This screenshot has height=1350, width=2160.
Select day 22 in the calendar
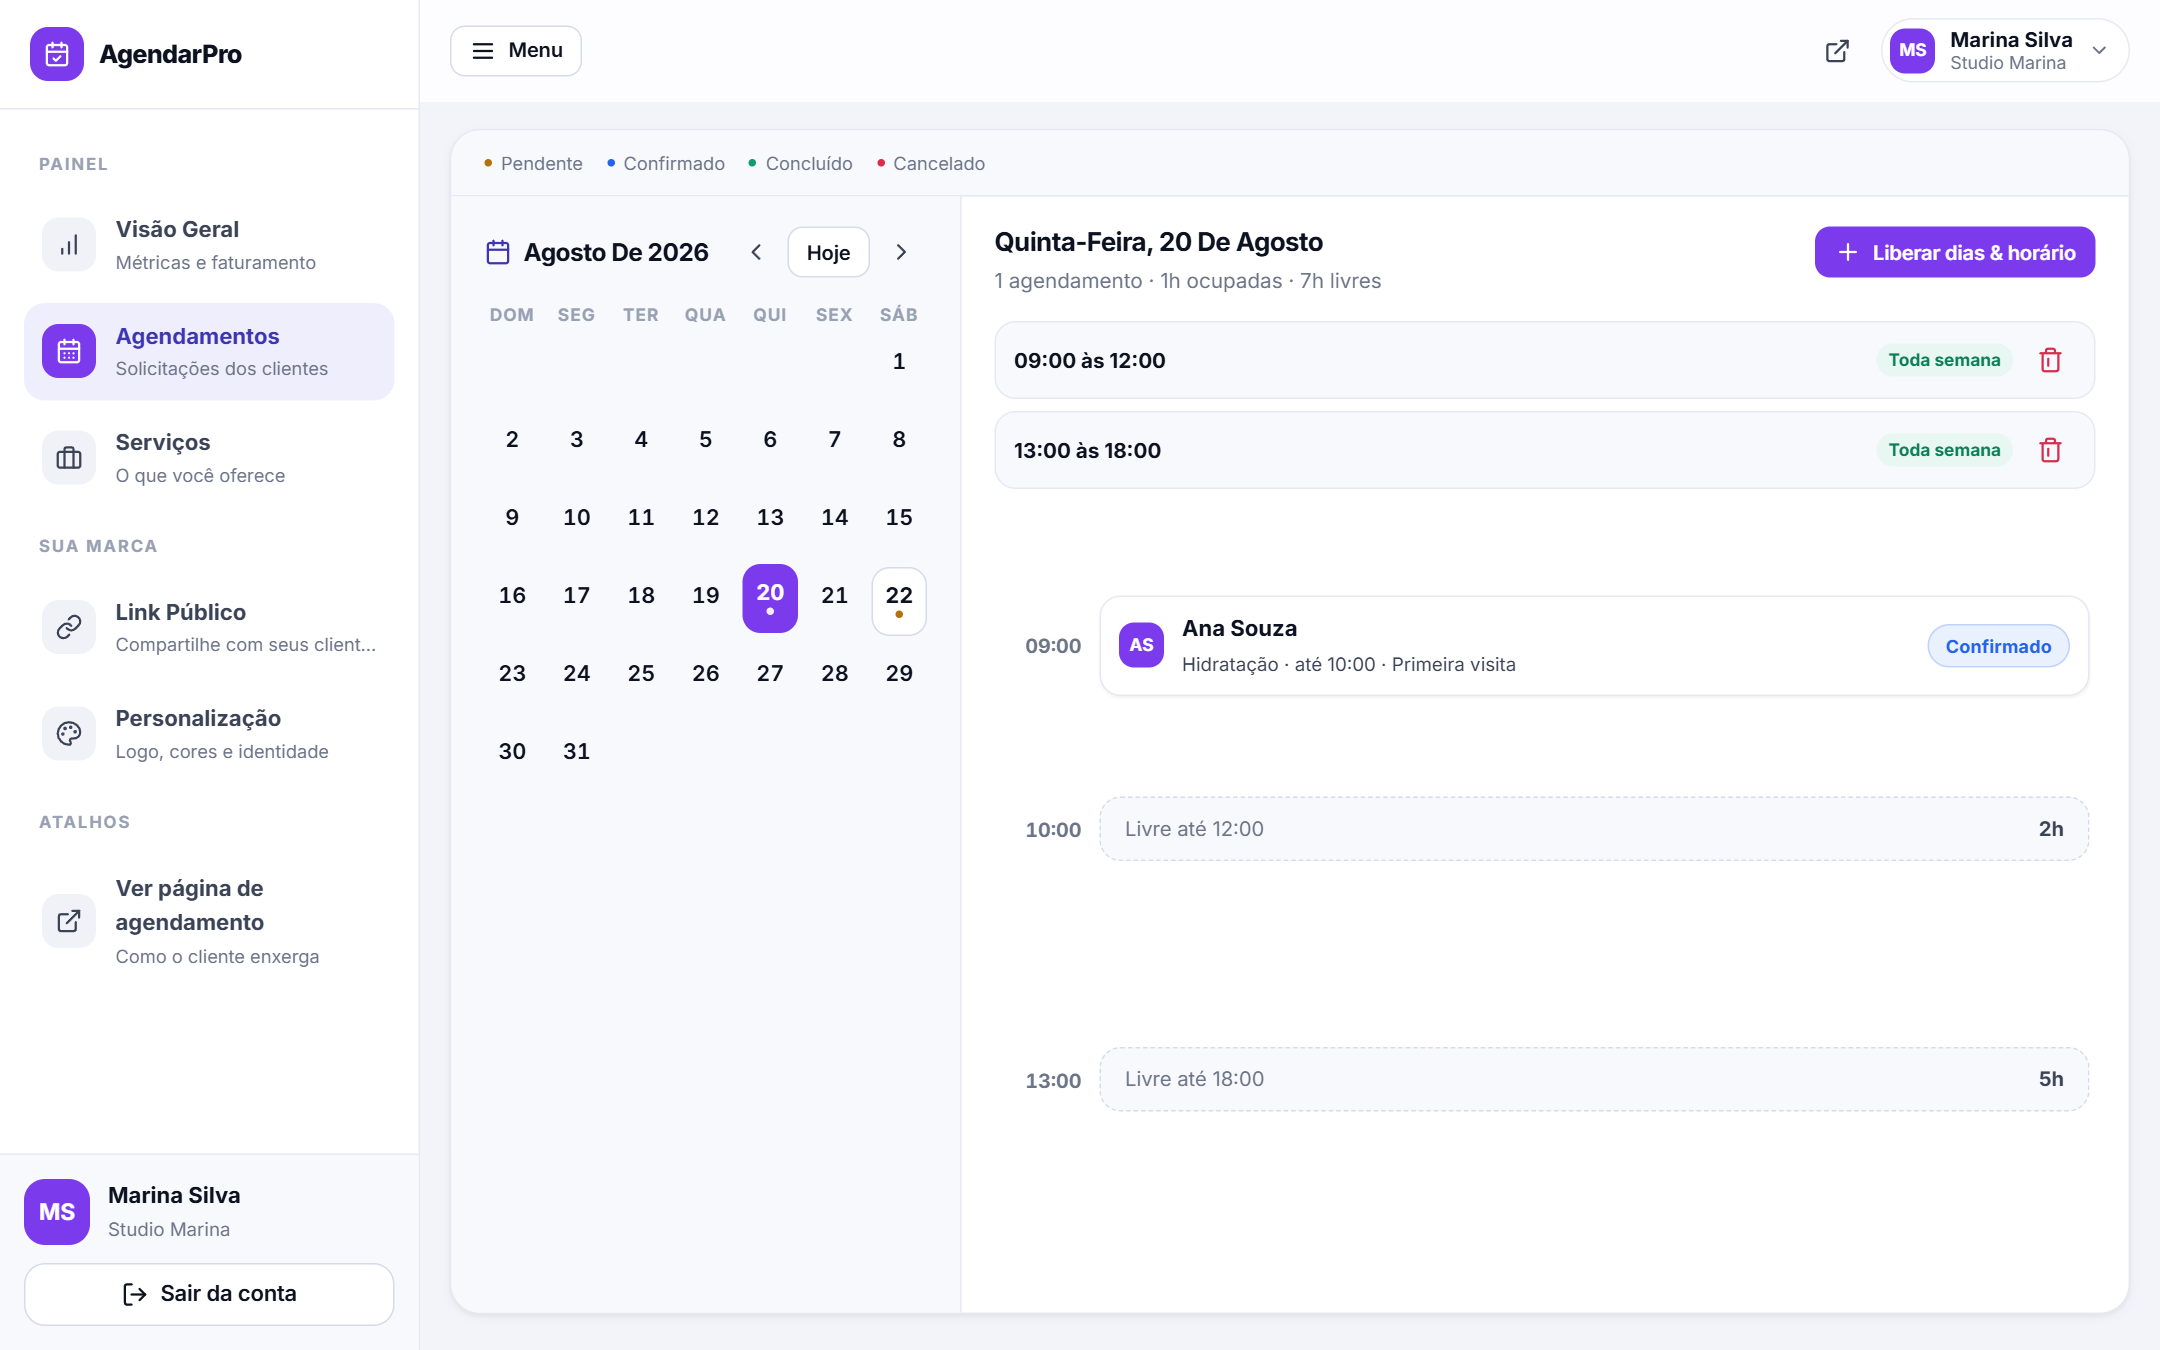(899, 600)
